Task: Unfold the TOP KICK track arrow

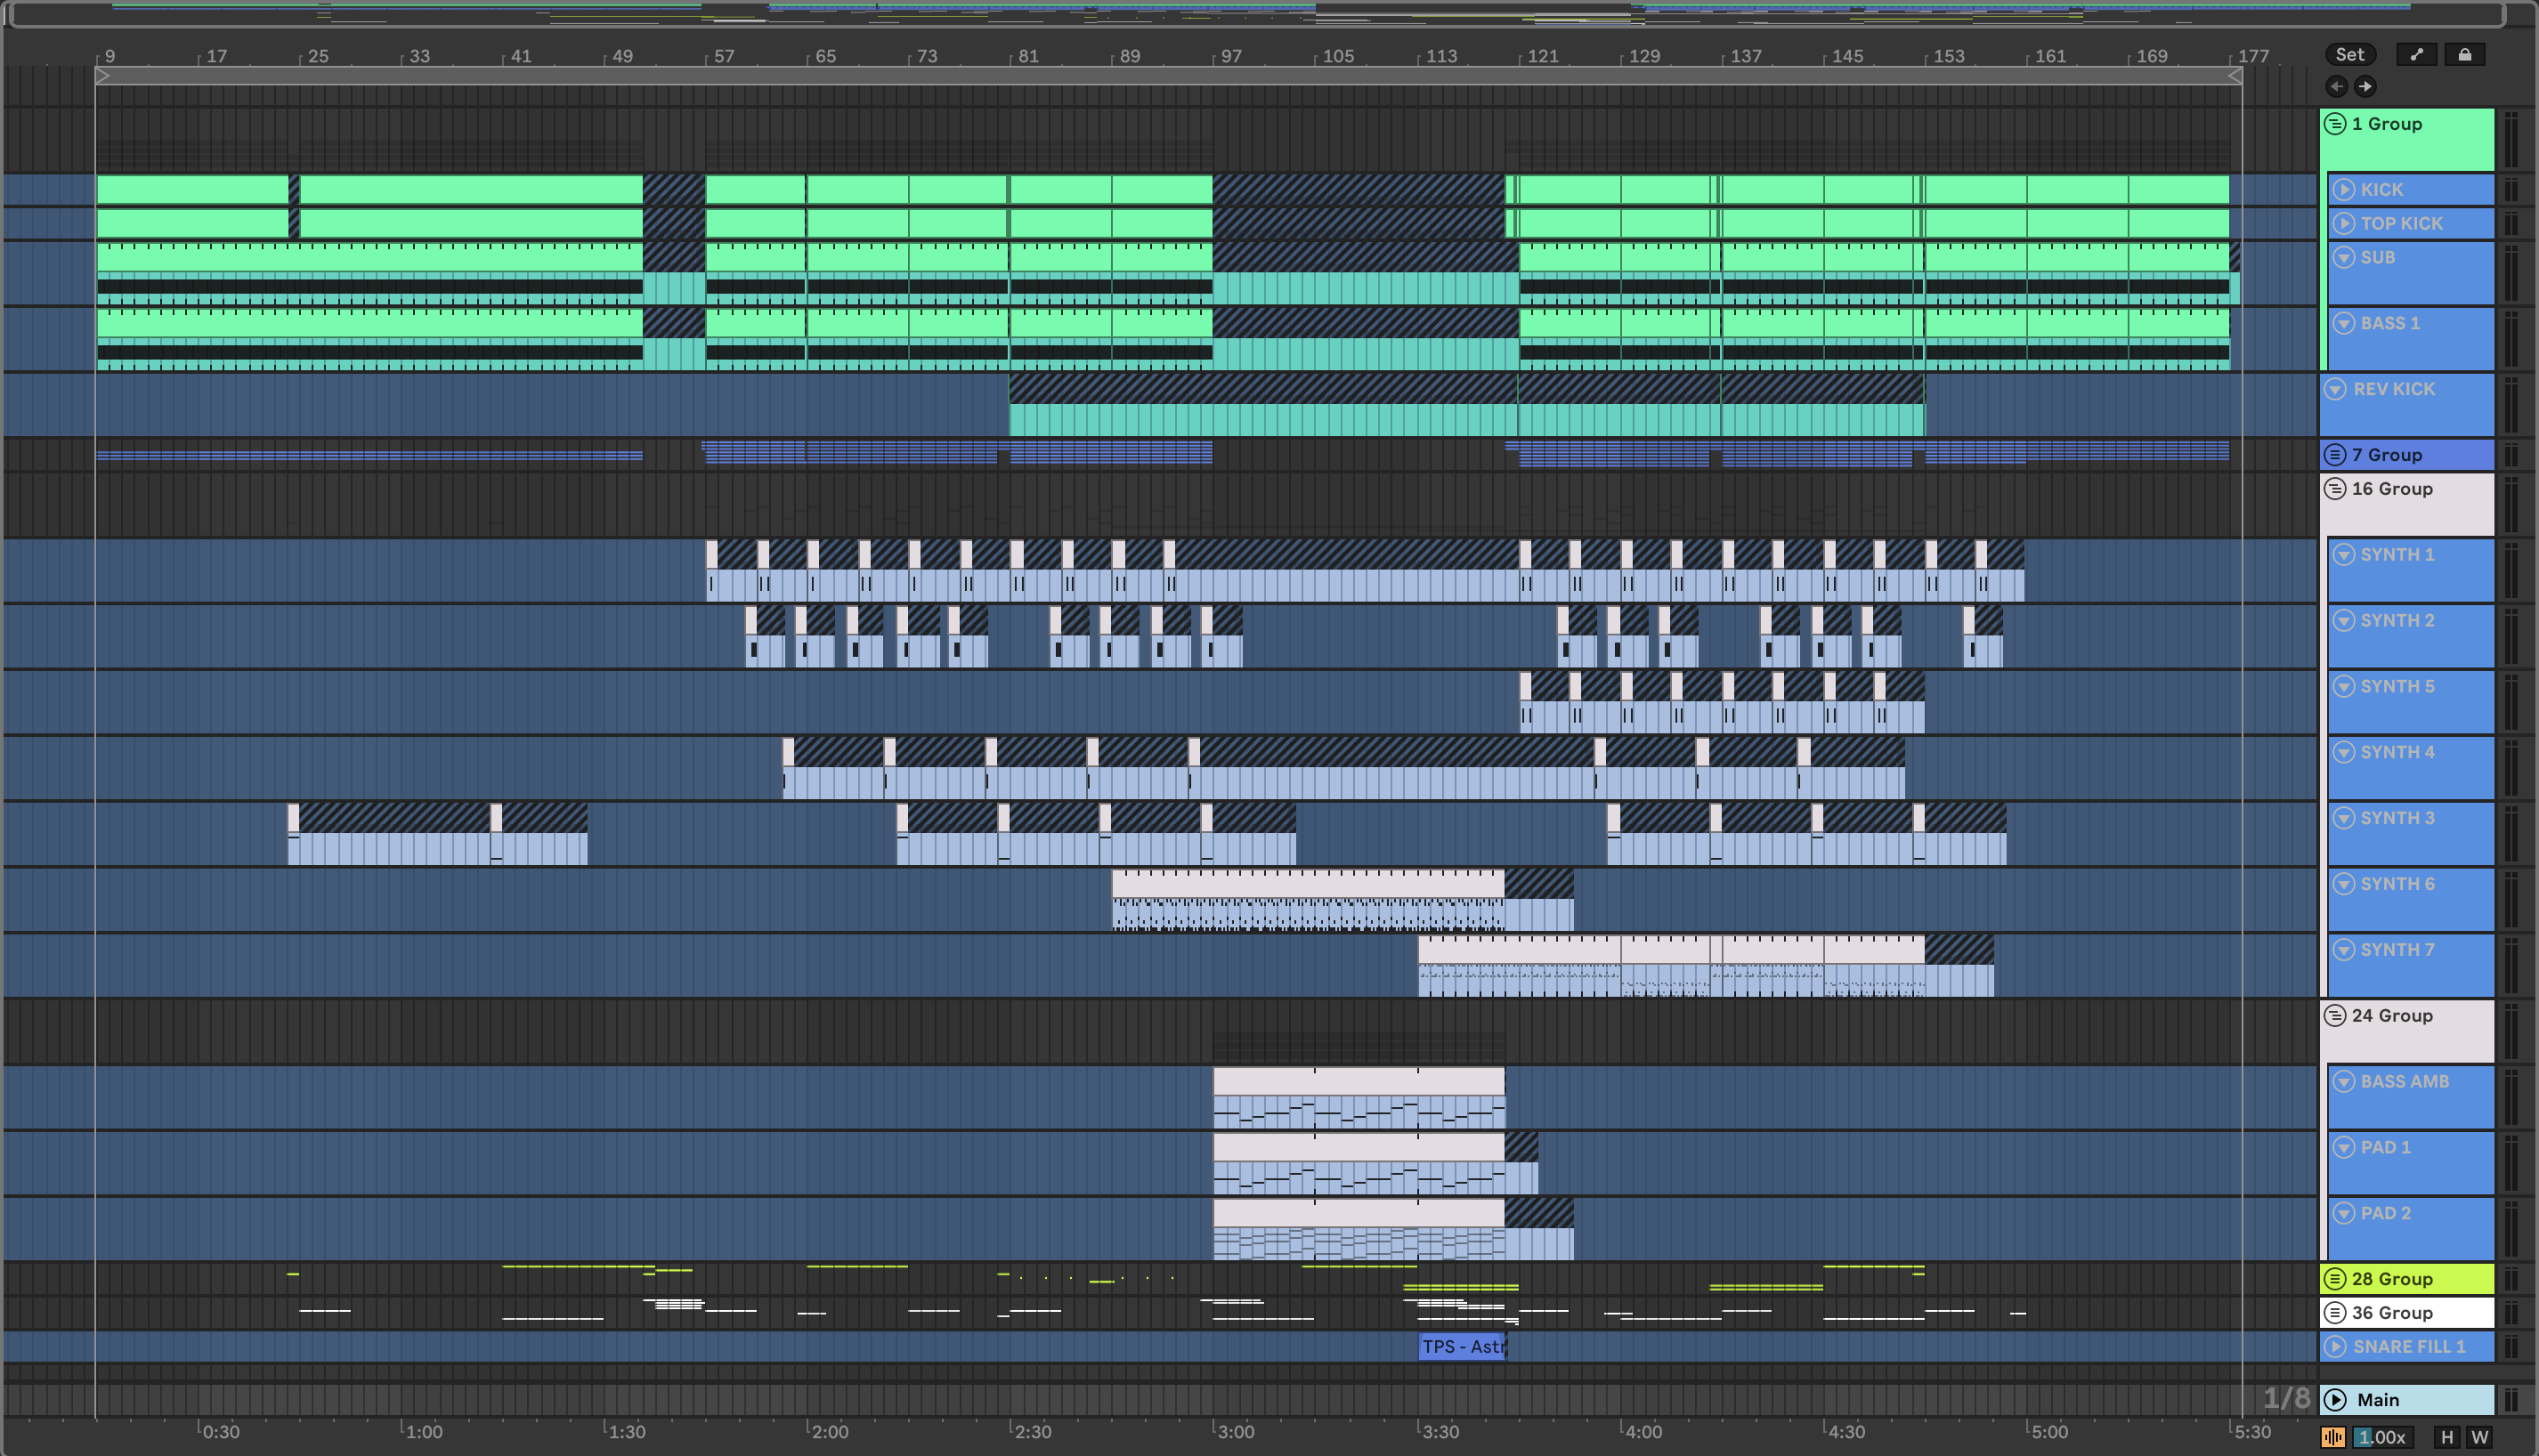Action: tap(2344, 224)
